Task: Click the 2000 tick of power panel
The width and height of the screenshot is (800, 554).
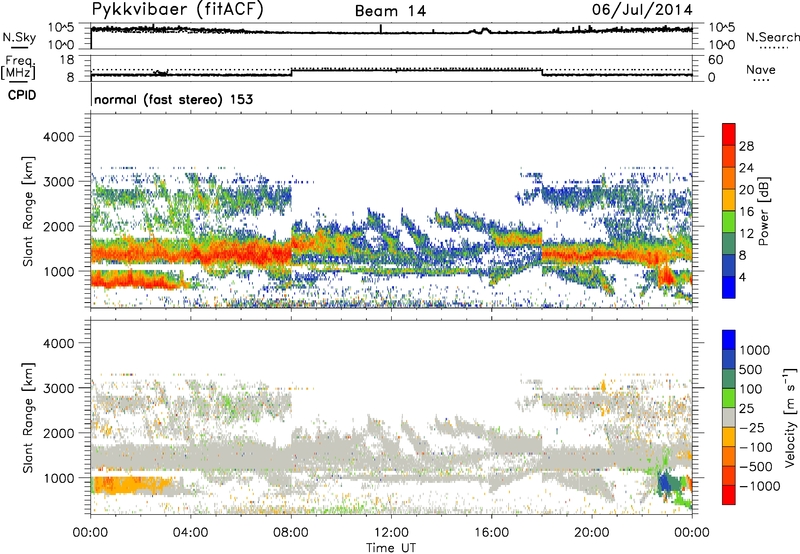Action: (x=58, y=226)
